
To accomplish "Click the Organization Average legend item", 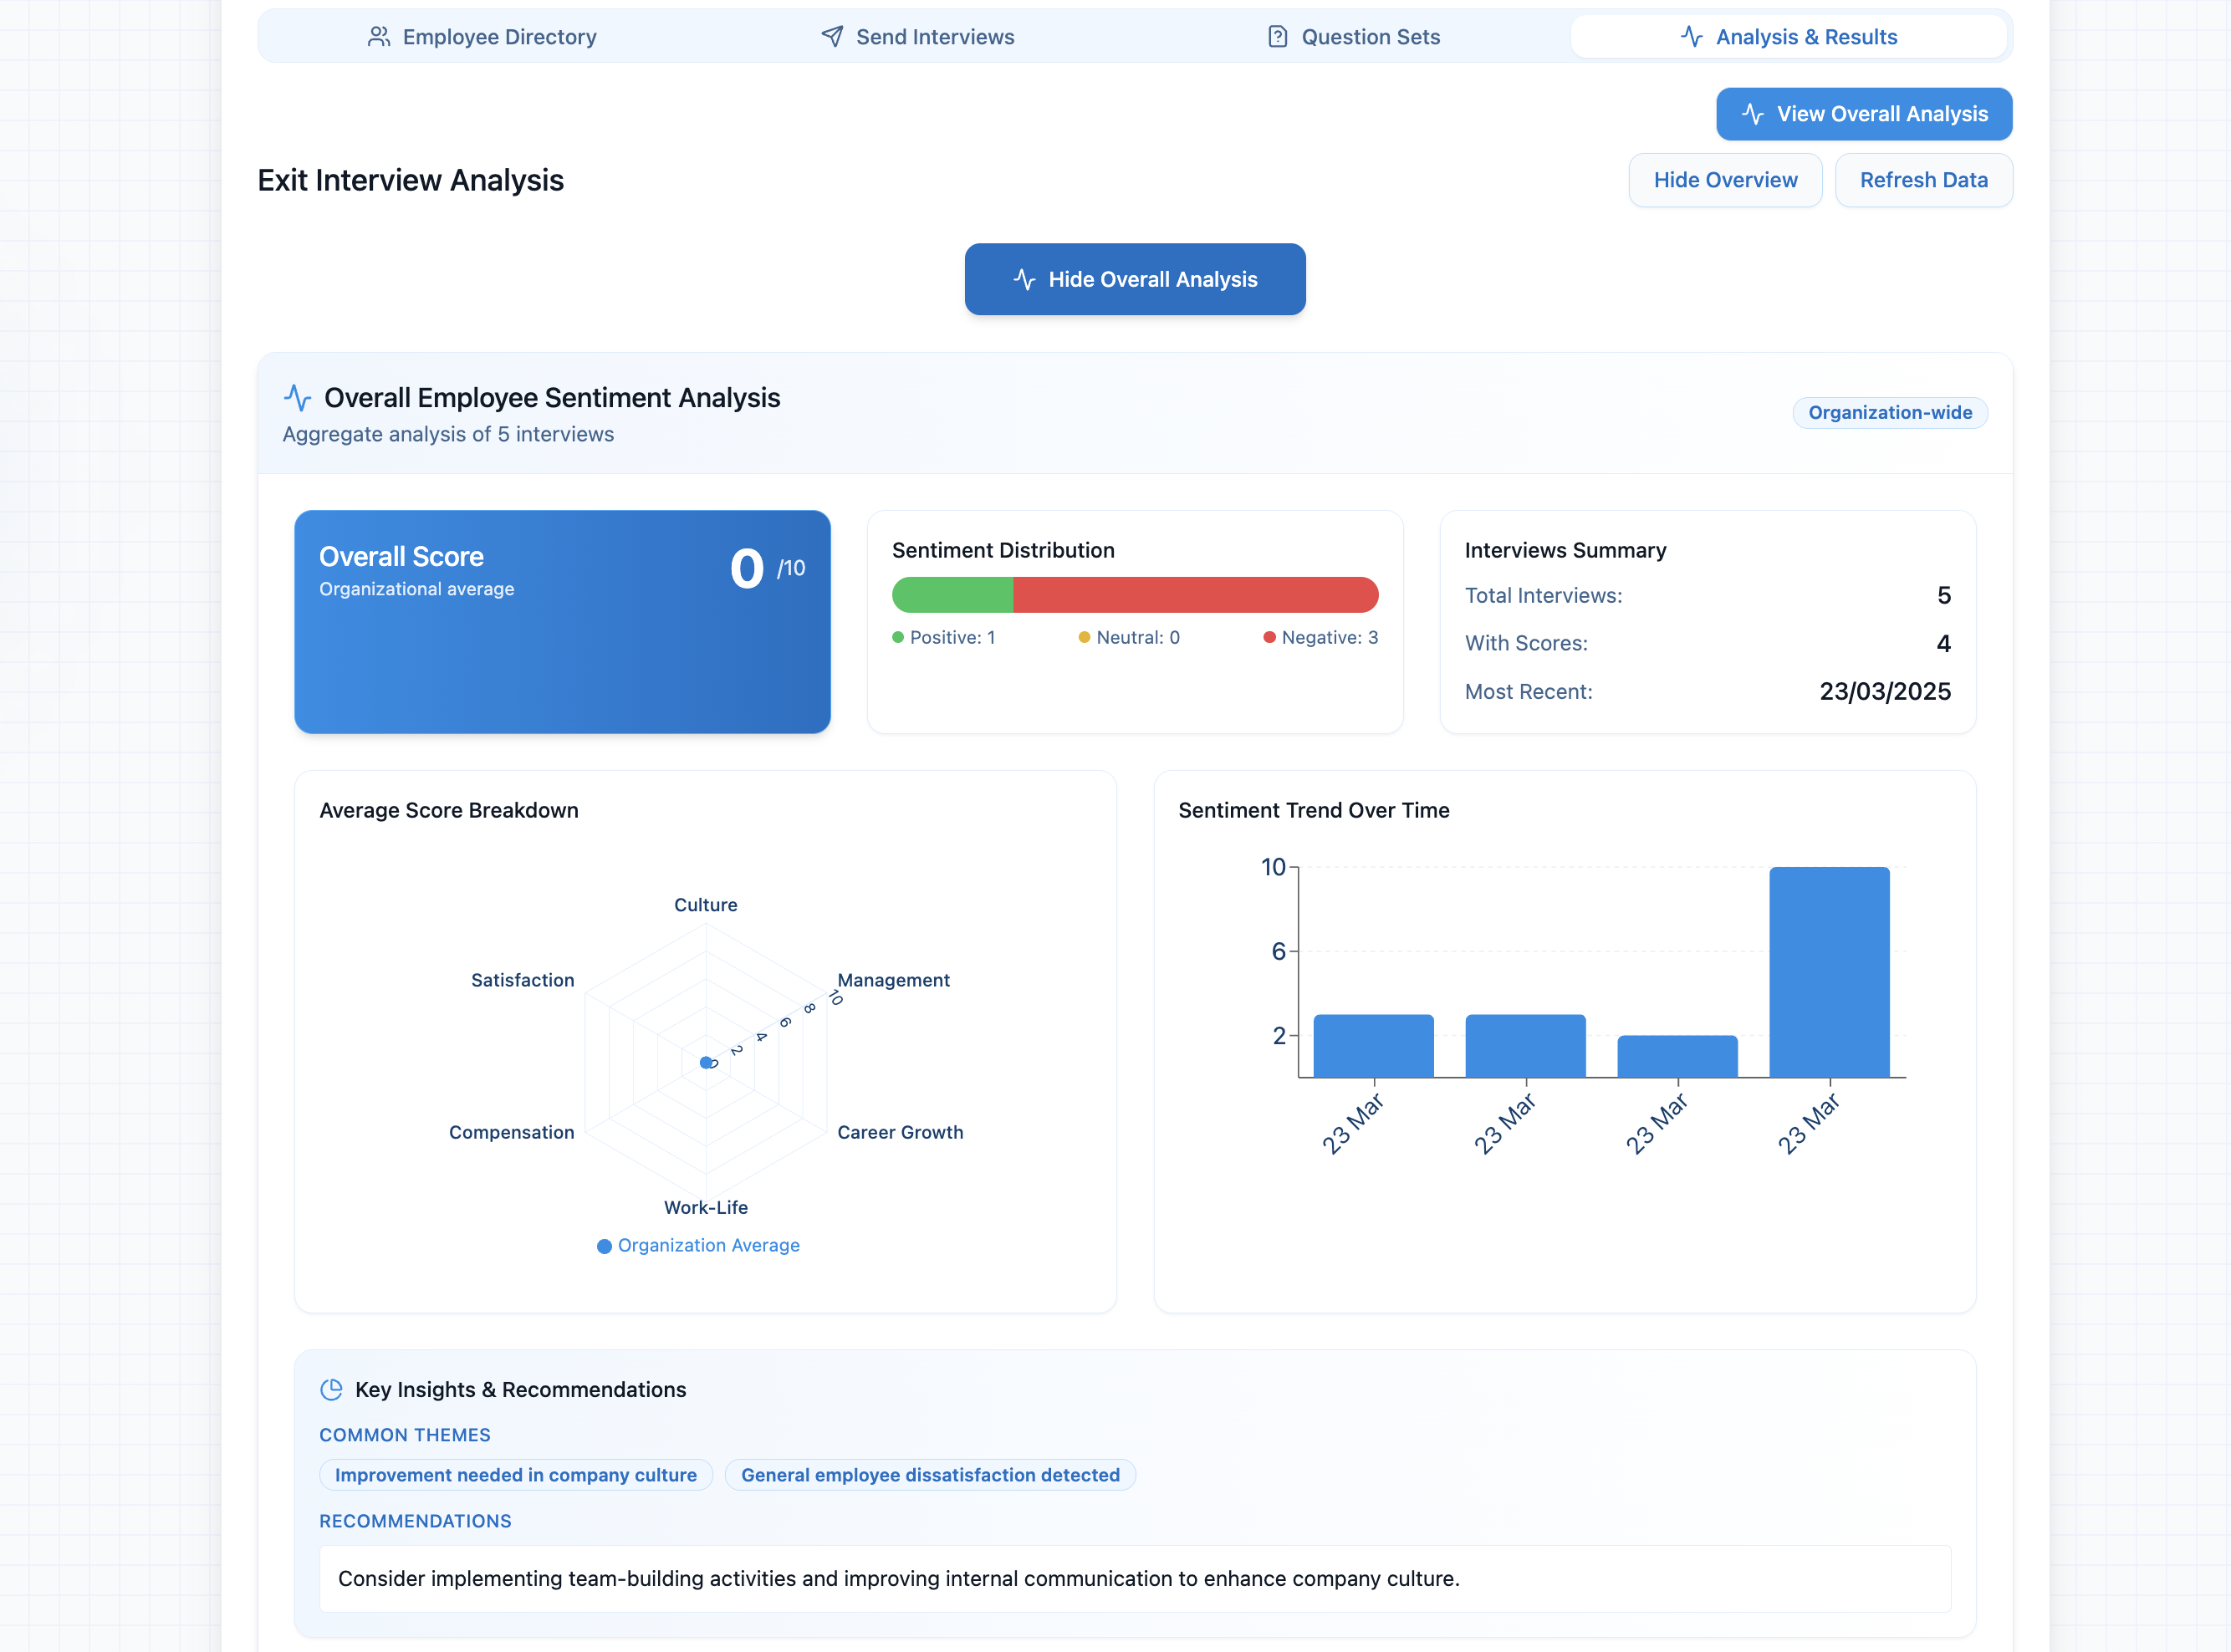I will coord(698,1246).
